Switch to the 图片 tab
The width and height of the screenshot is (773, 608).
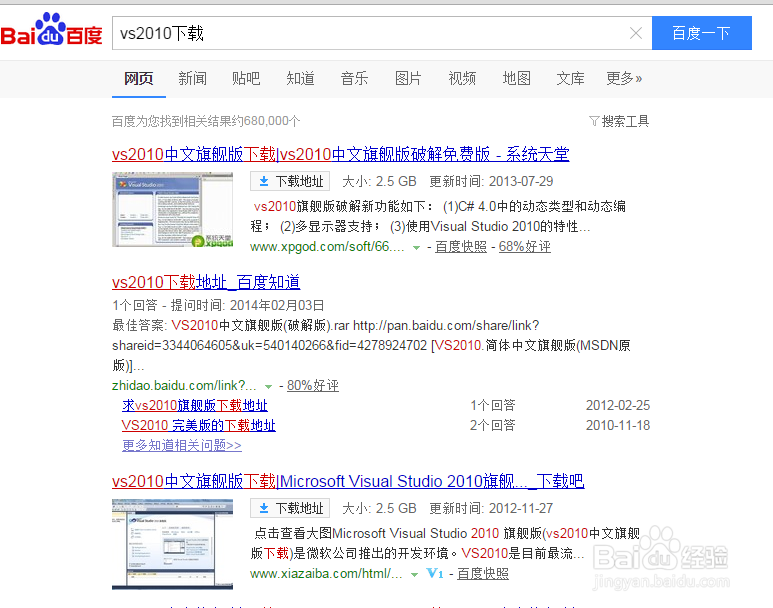point(408,78)
